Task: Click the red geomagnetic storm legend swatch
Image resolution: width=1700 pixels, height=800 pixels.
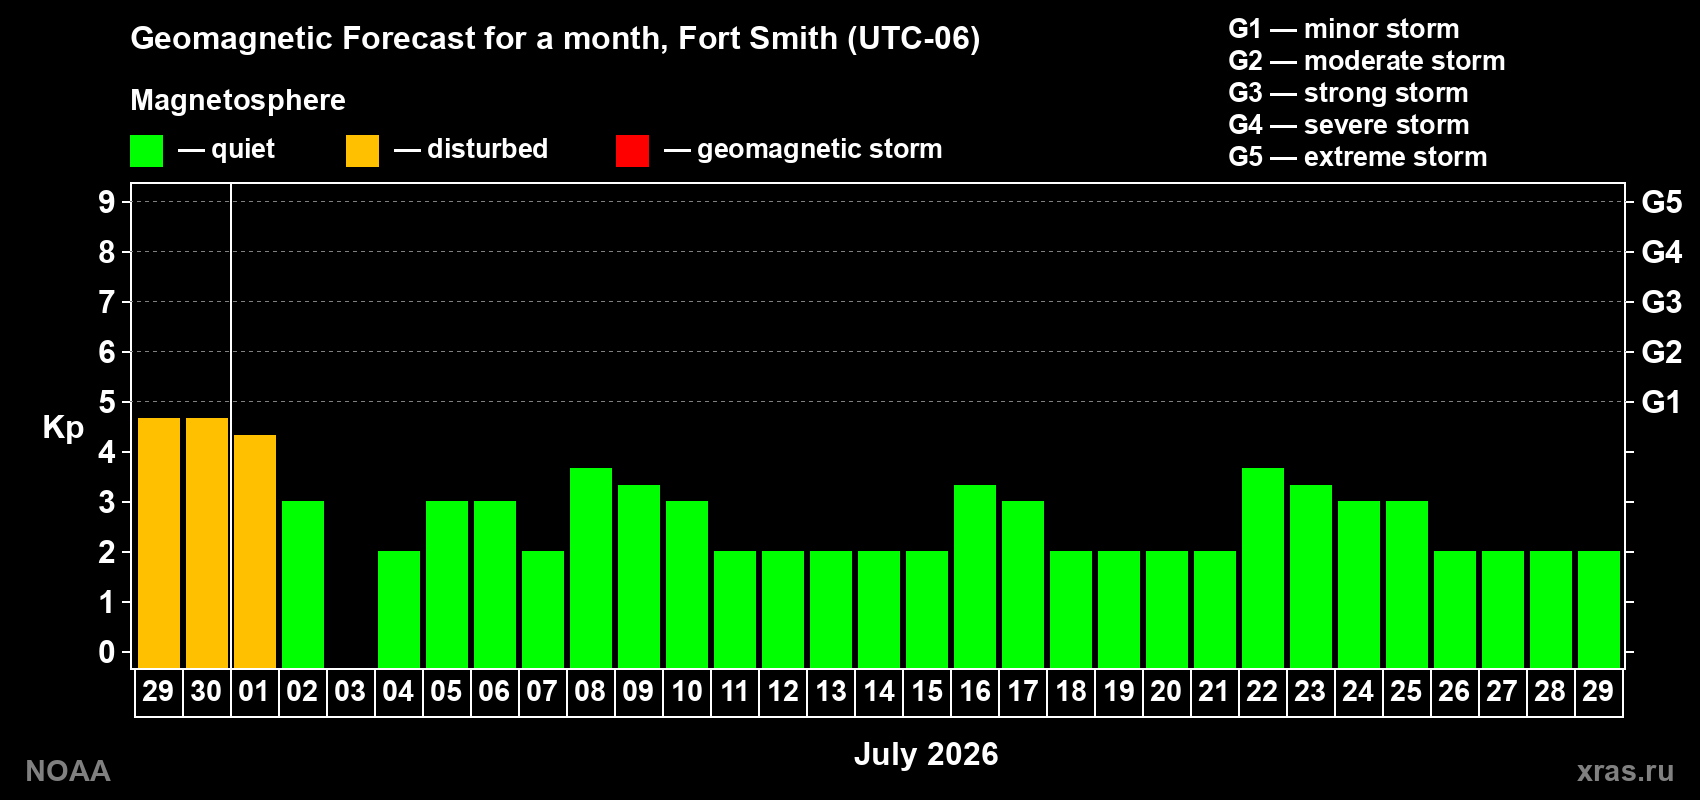Action: (632, 151)
